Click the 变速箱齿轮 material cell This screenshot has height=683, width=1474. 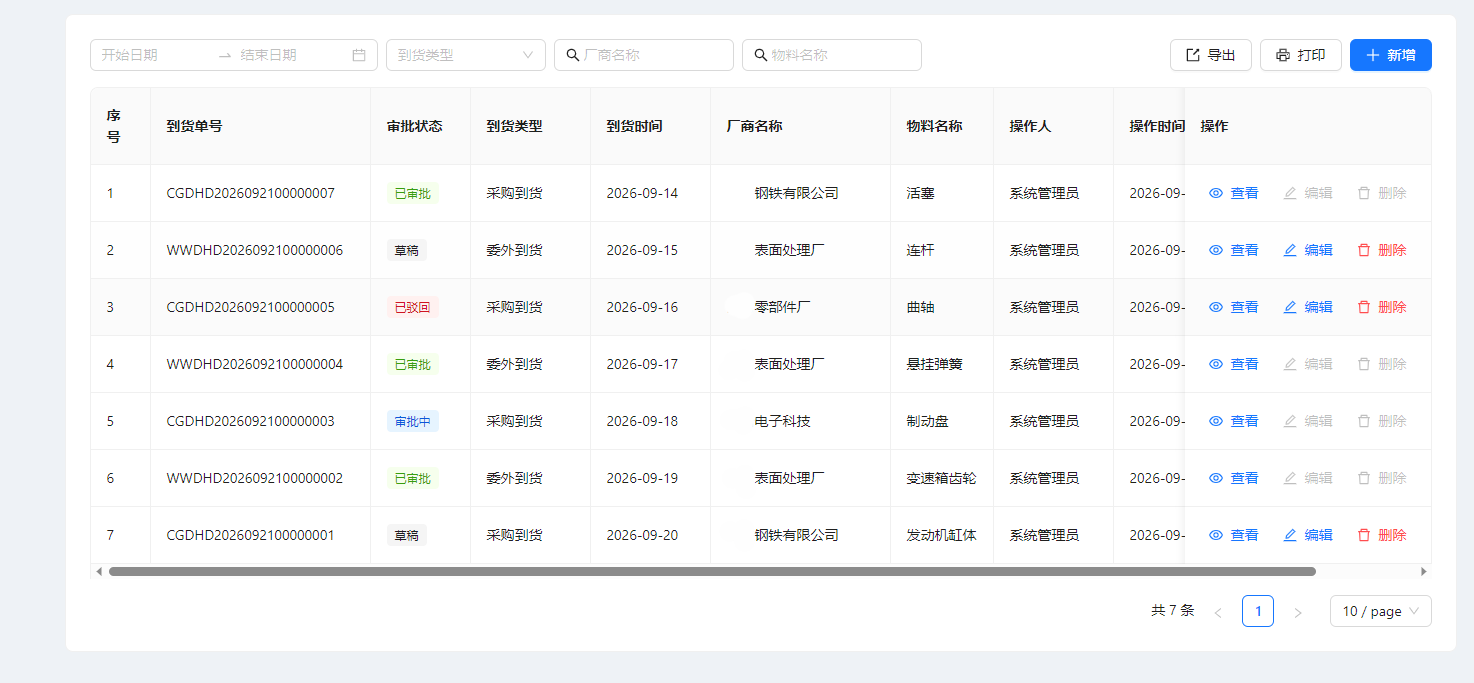pos(941,478)
